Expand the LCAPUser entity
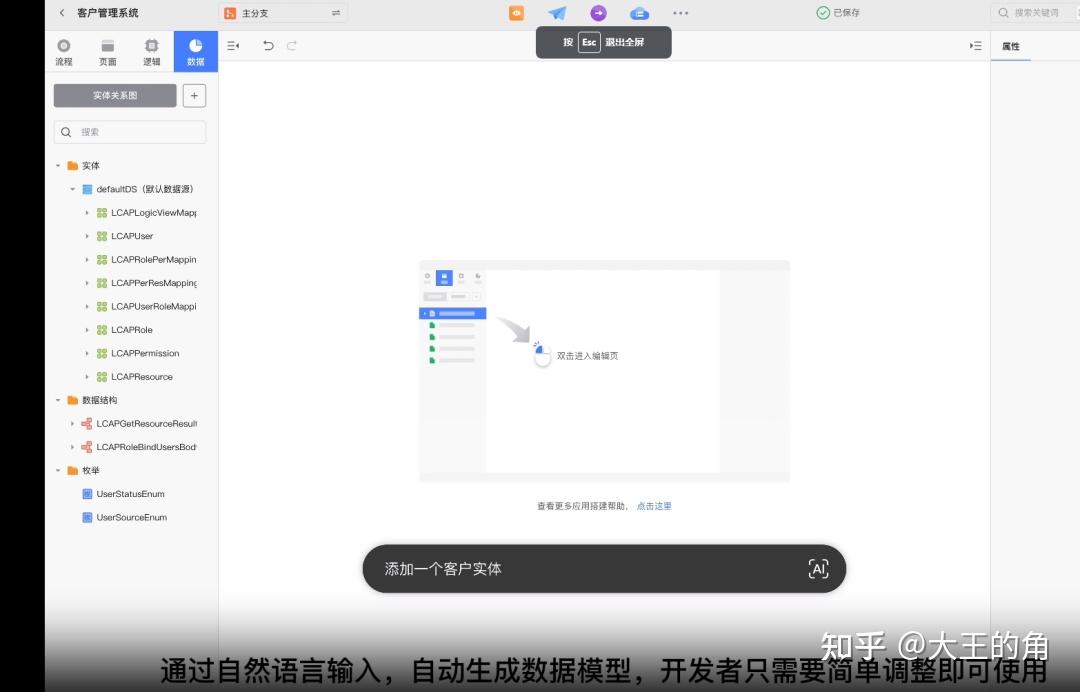Image resolution: width=1080 pixels, height=692 pixels. (x=87, y=236)
